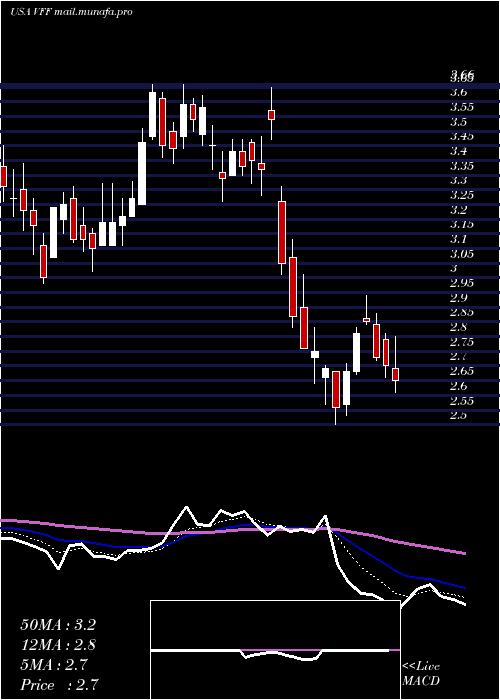Click the 3.45 price axis label
Viewport: 500px width, 700px height.
point(462,137)
